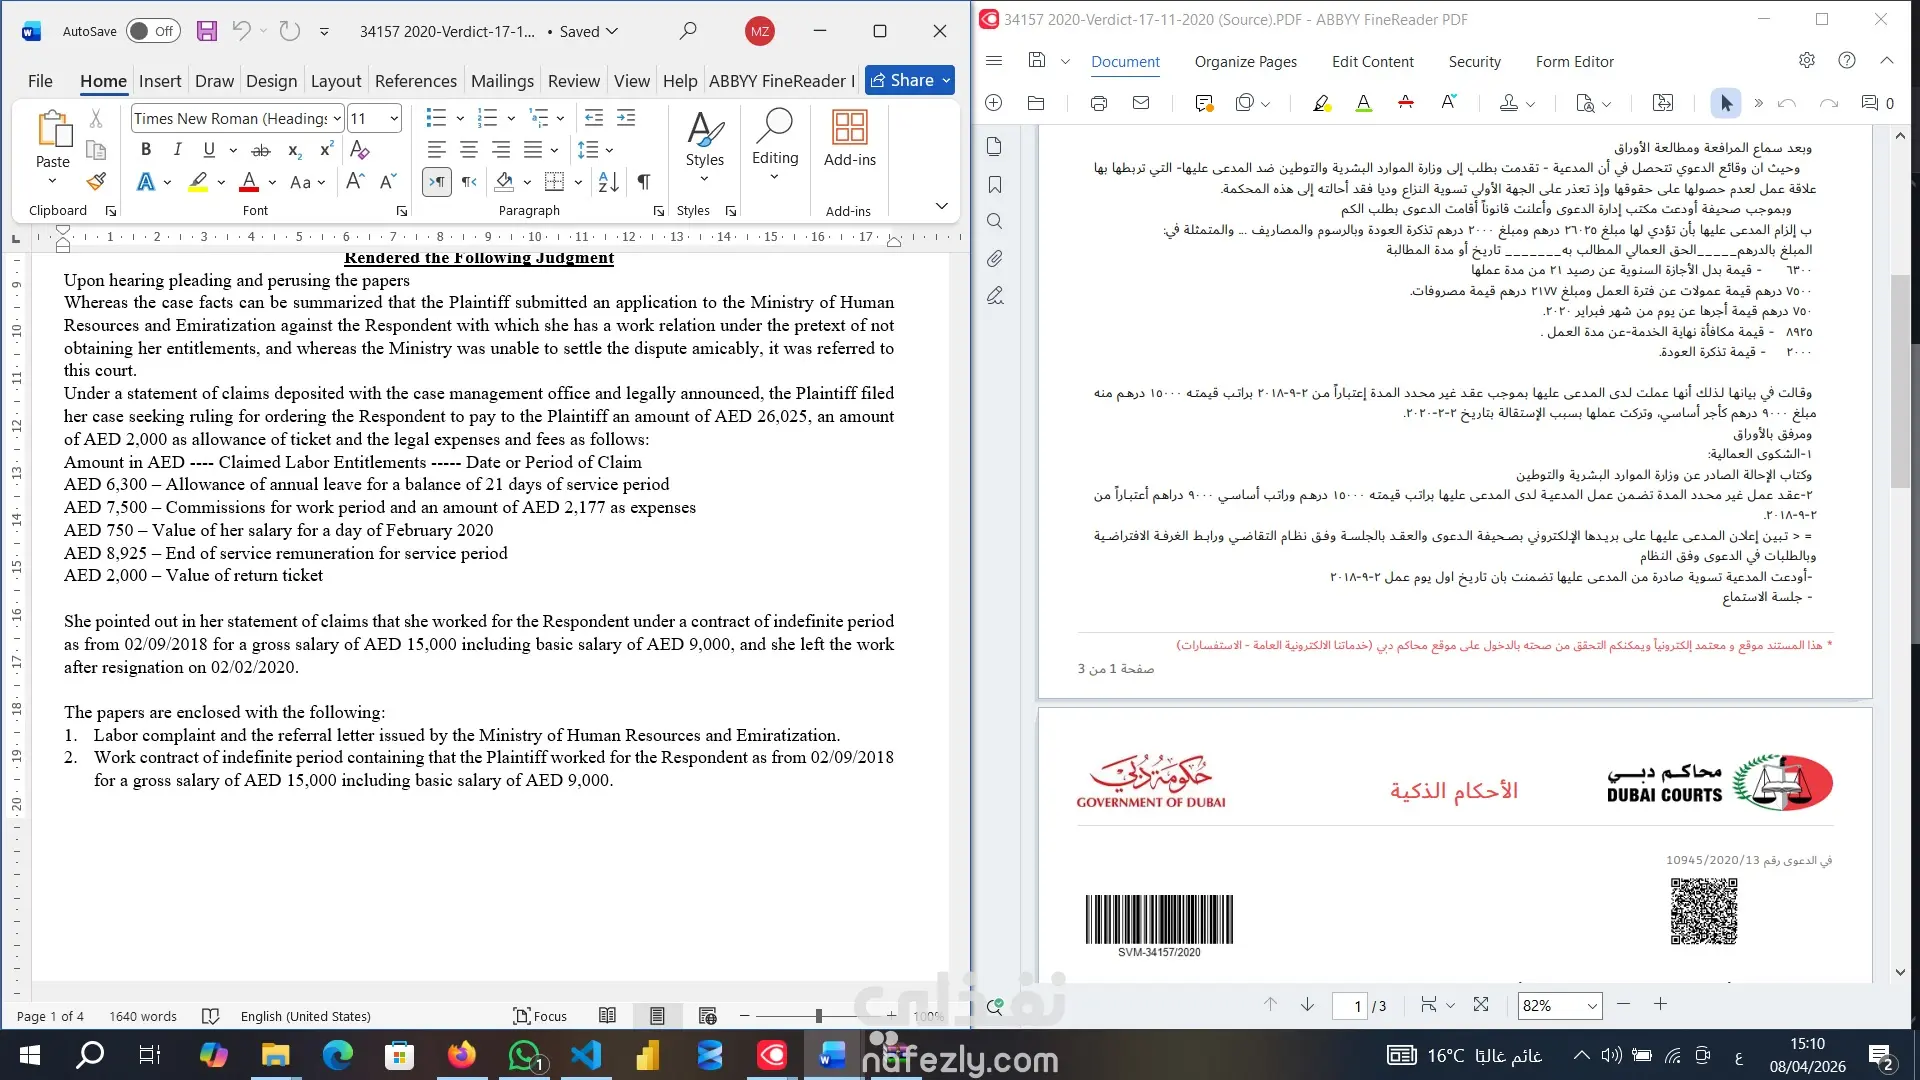The height and width of the screenshot is (1080, 1920).
Task: Open bookmarks panel in FineReader sidebar
Action: (994, 185)
